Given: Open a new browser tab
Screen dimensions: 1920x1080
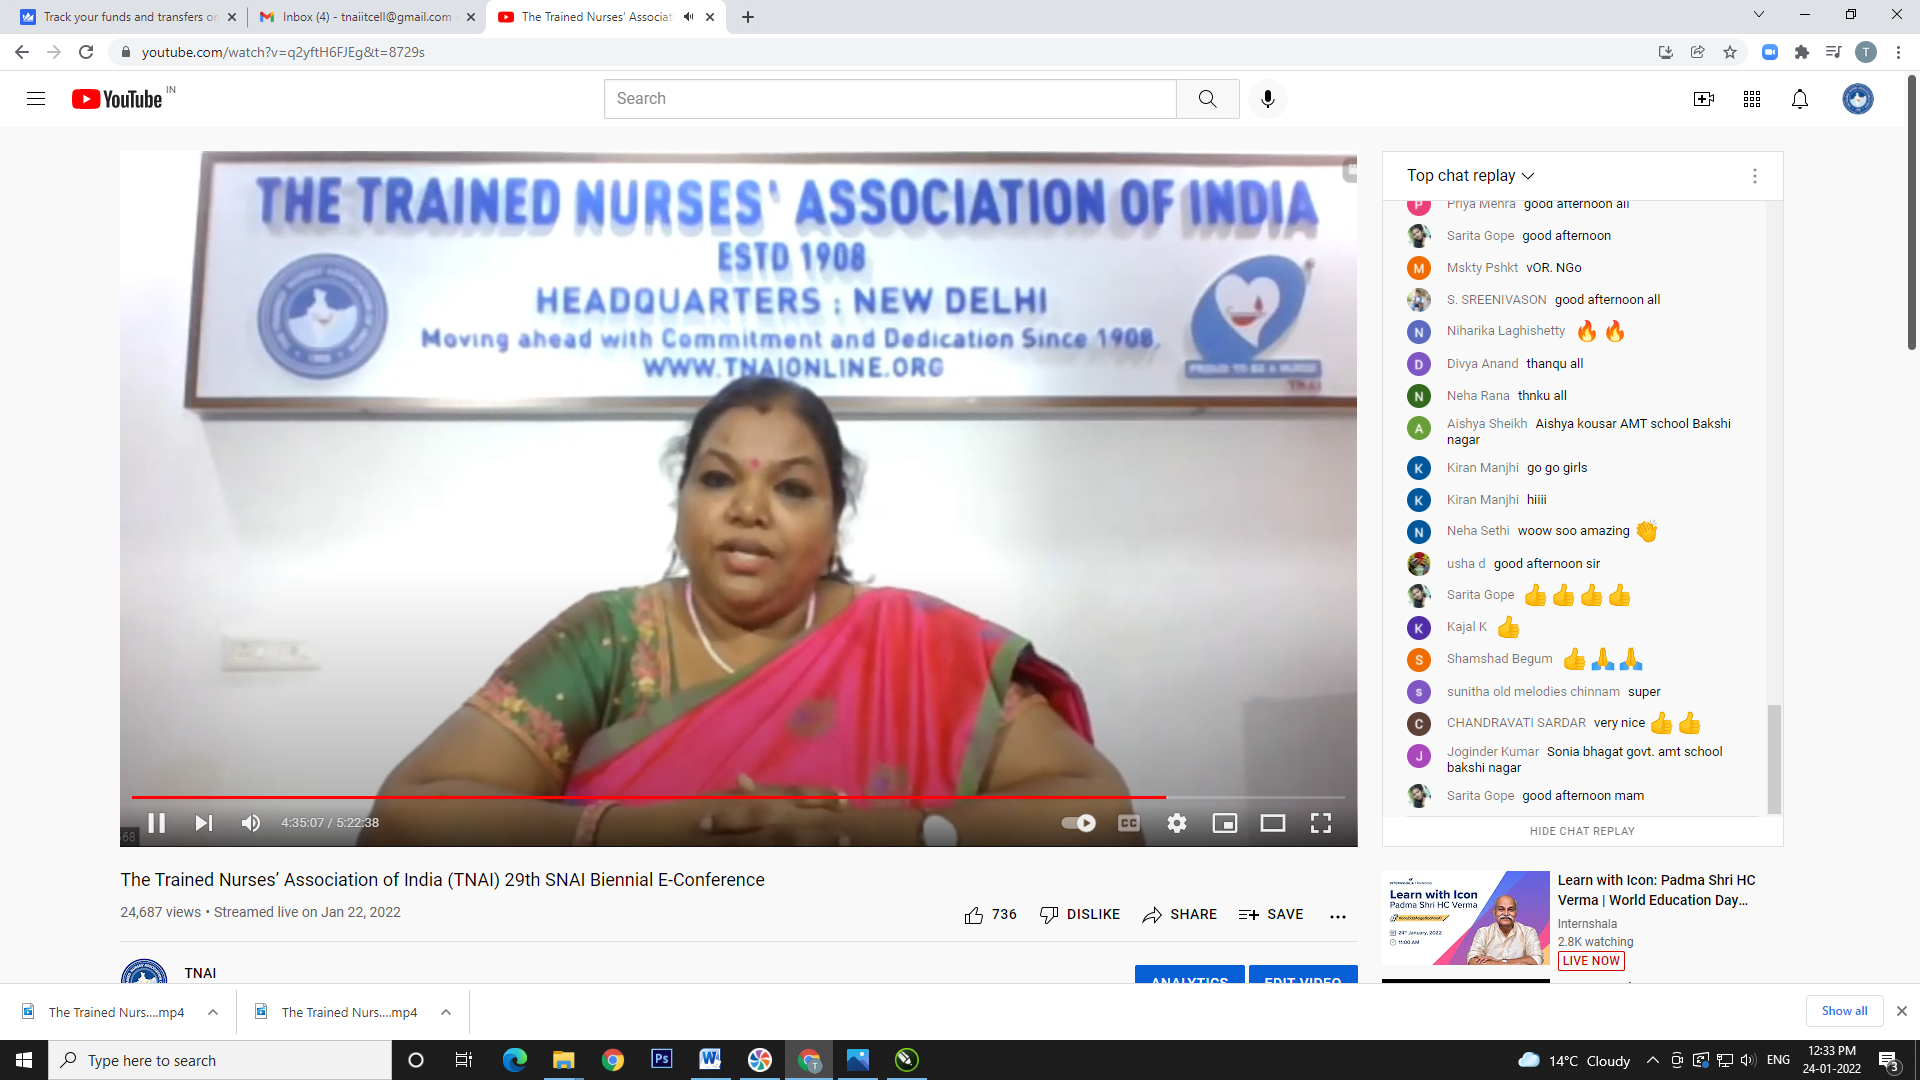Looking at the screenshot, I should [748, 17].
